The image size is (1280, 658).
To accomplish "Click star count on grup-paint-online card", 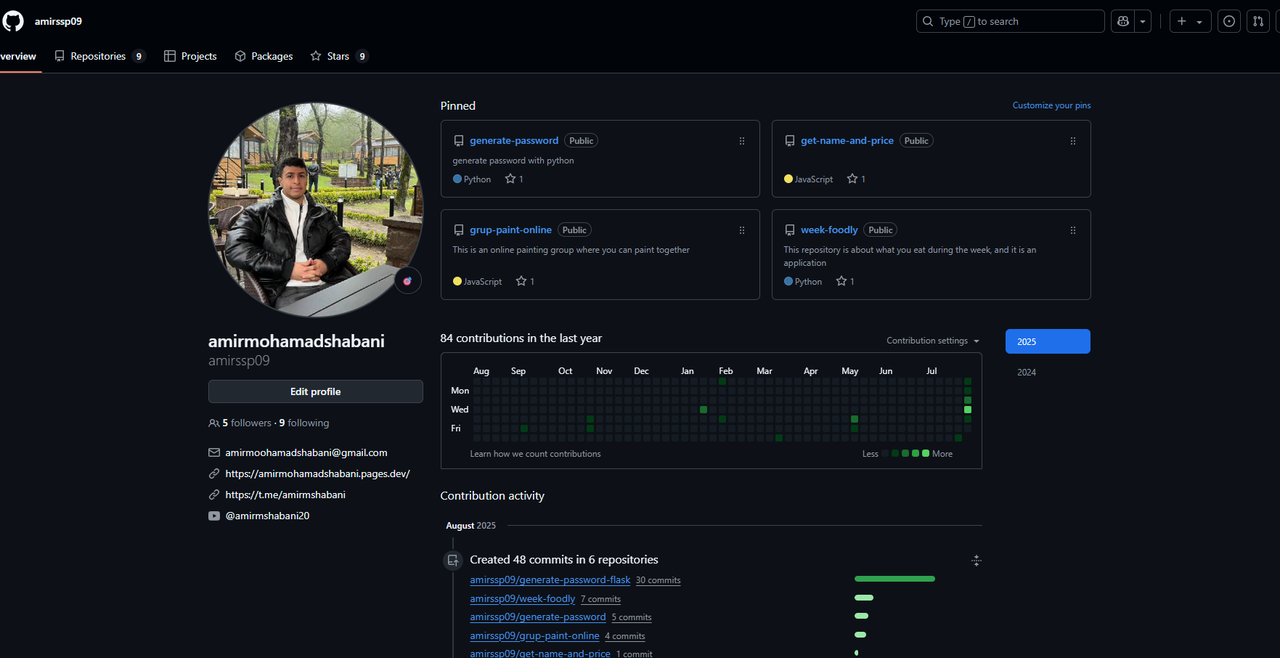I will point(525,281).
